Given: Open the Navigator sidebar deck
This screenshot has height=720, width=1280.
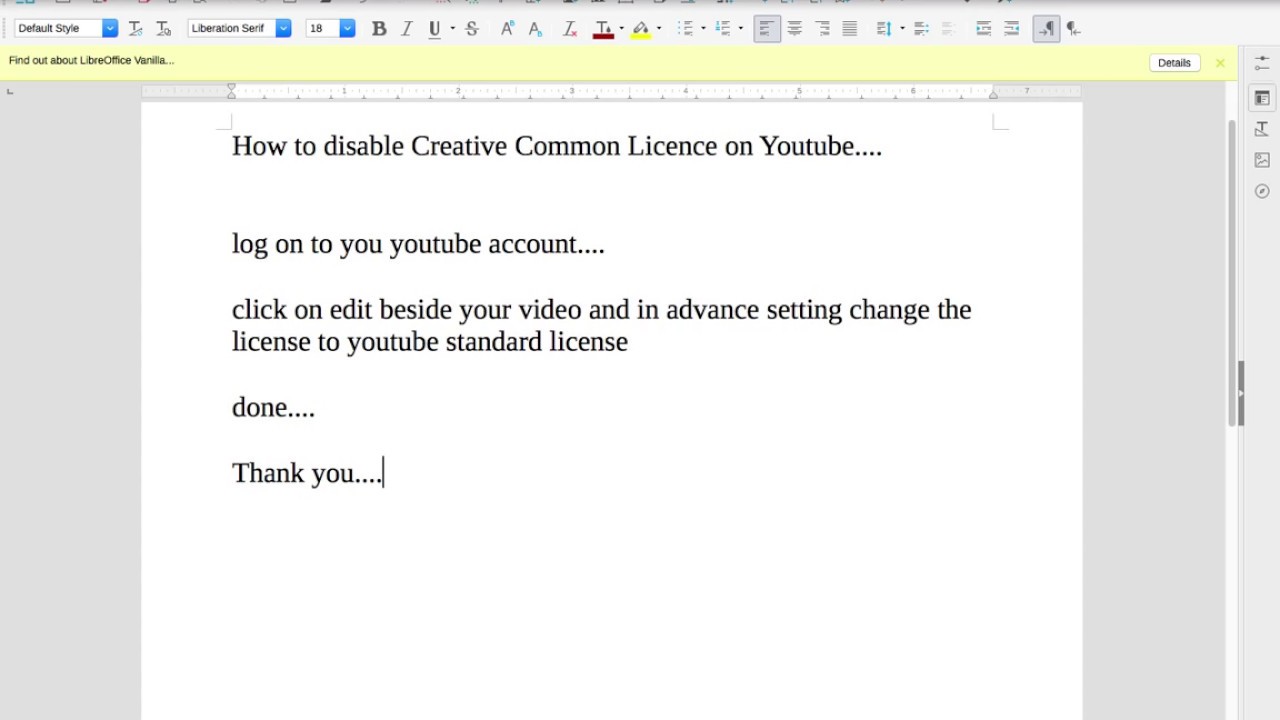Looking at the screenshot, I should pos(1262,191).
